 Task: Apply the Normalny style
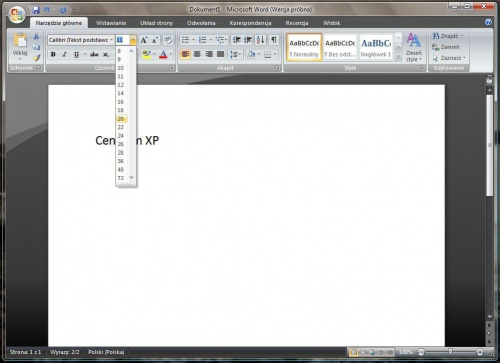pyautogui.click(x=304, y=47)
